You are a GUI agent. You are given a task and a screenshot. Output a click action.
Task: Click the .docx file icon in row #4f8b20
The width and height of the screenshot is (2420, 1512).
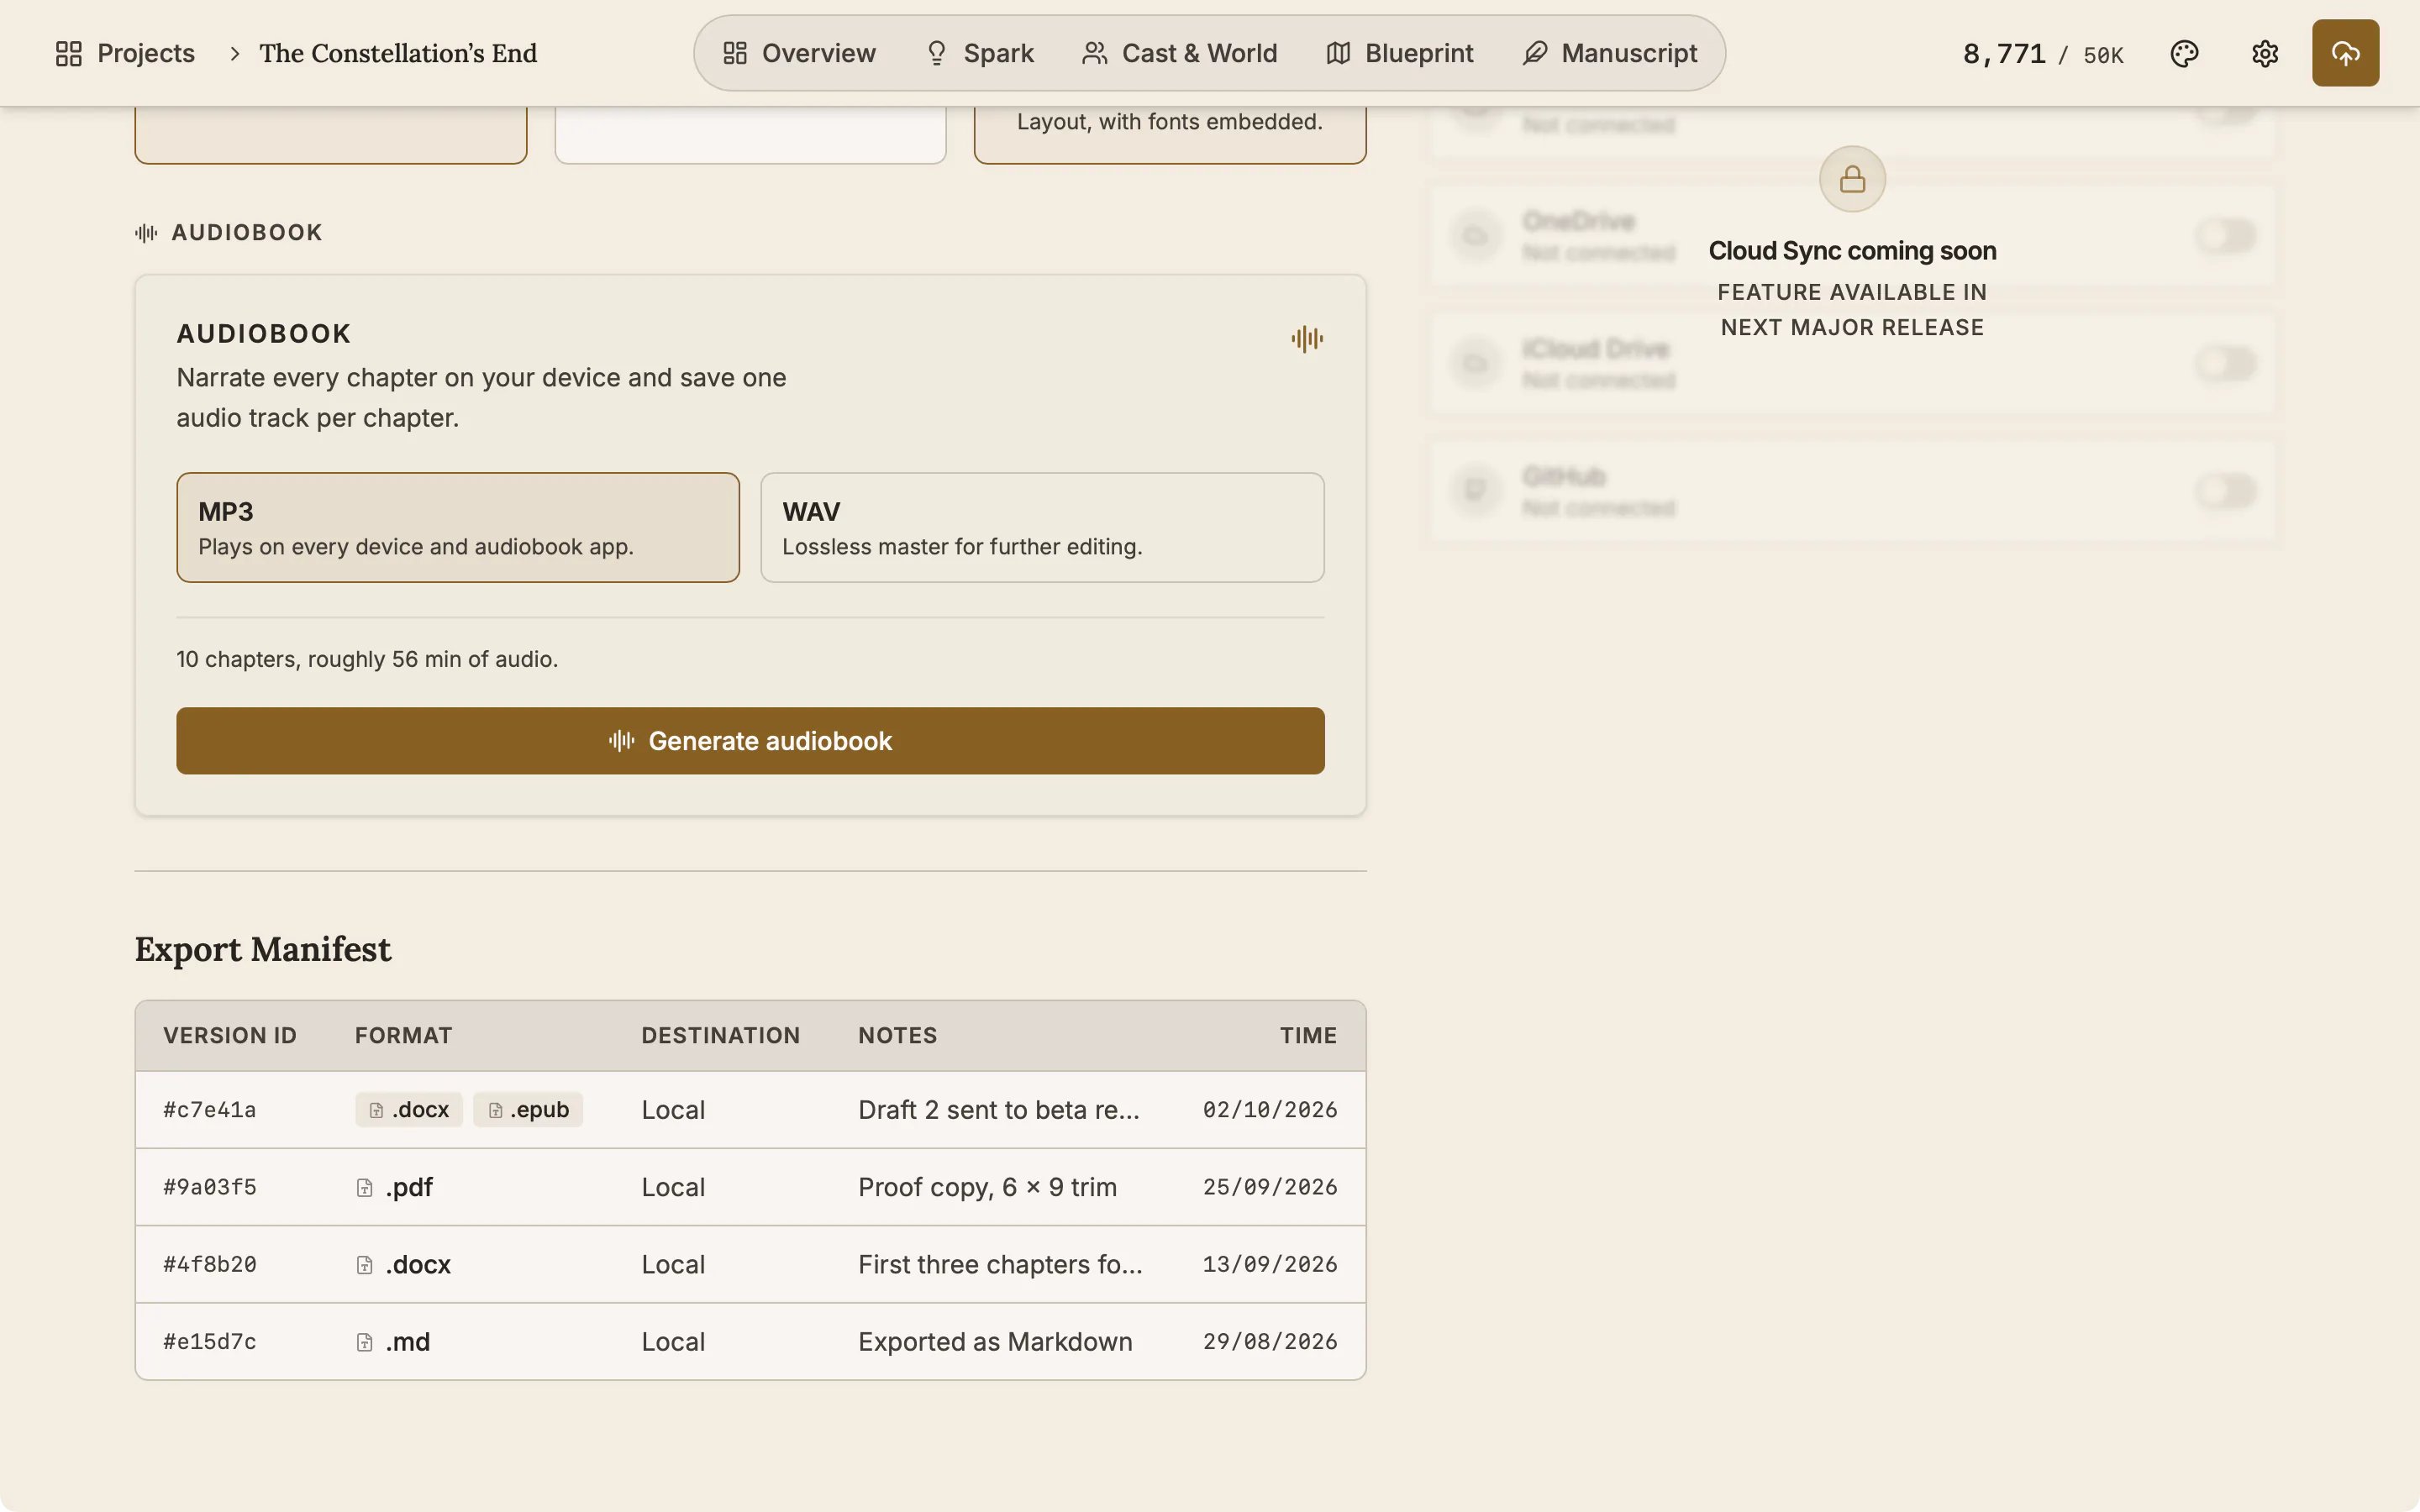[x=365, y=1265]
